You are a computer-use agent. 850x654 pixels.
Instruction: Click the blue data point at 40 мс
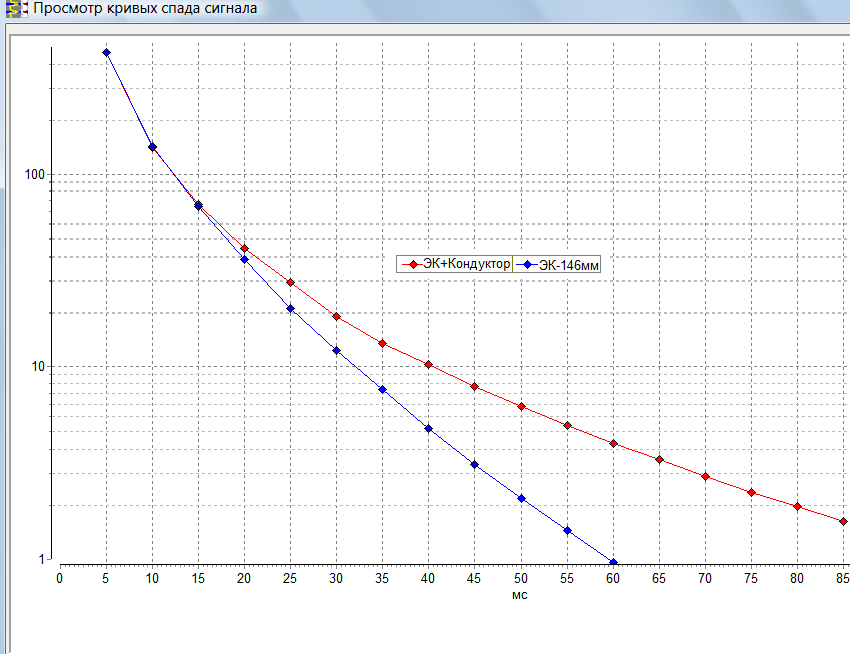tap(429, 429)
